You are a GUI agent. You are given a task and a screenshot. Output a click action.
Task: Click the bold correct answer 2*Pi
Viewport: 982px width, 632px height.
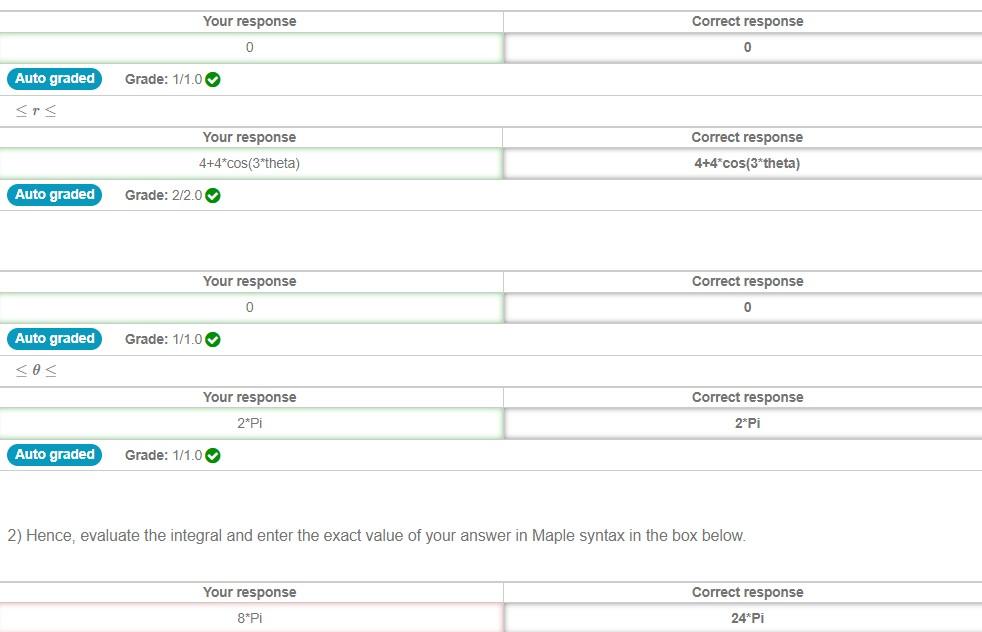746,423
